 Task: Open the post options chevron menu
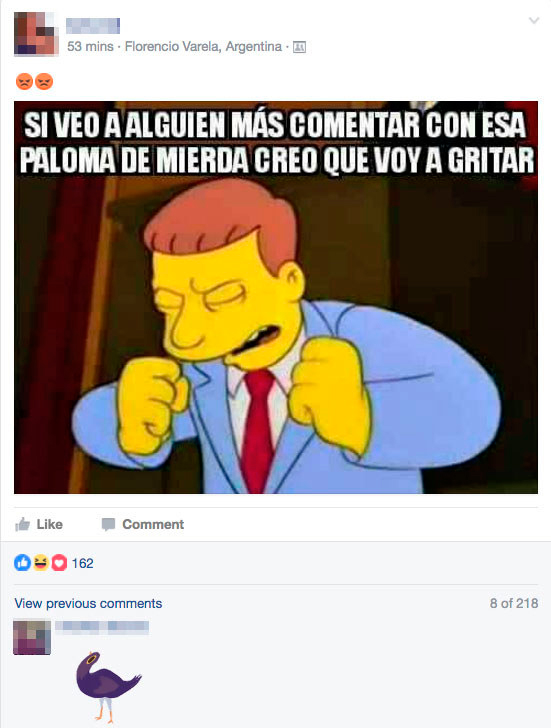(x=534, y=20)
